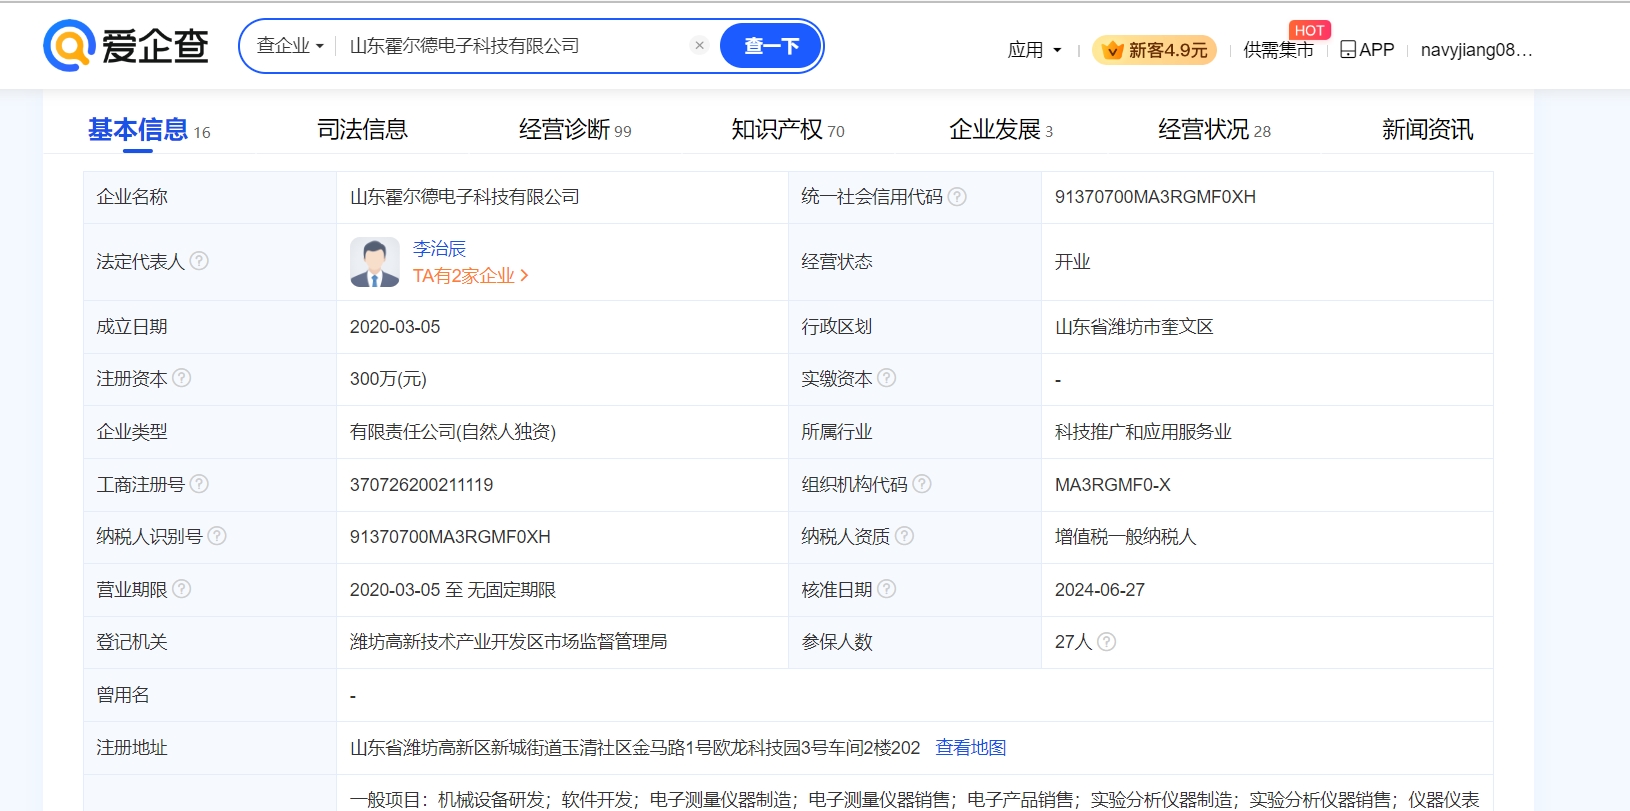The height and width of the screenshot is (811, 1630).
Task: Open the 新客4.9元 promotion button
Action: tap(1154, 50)
